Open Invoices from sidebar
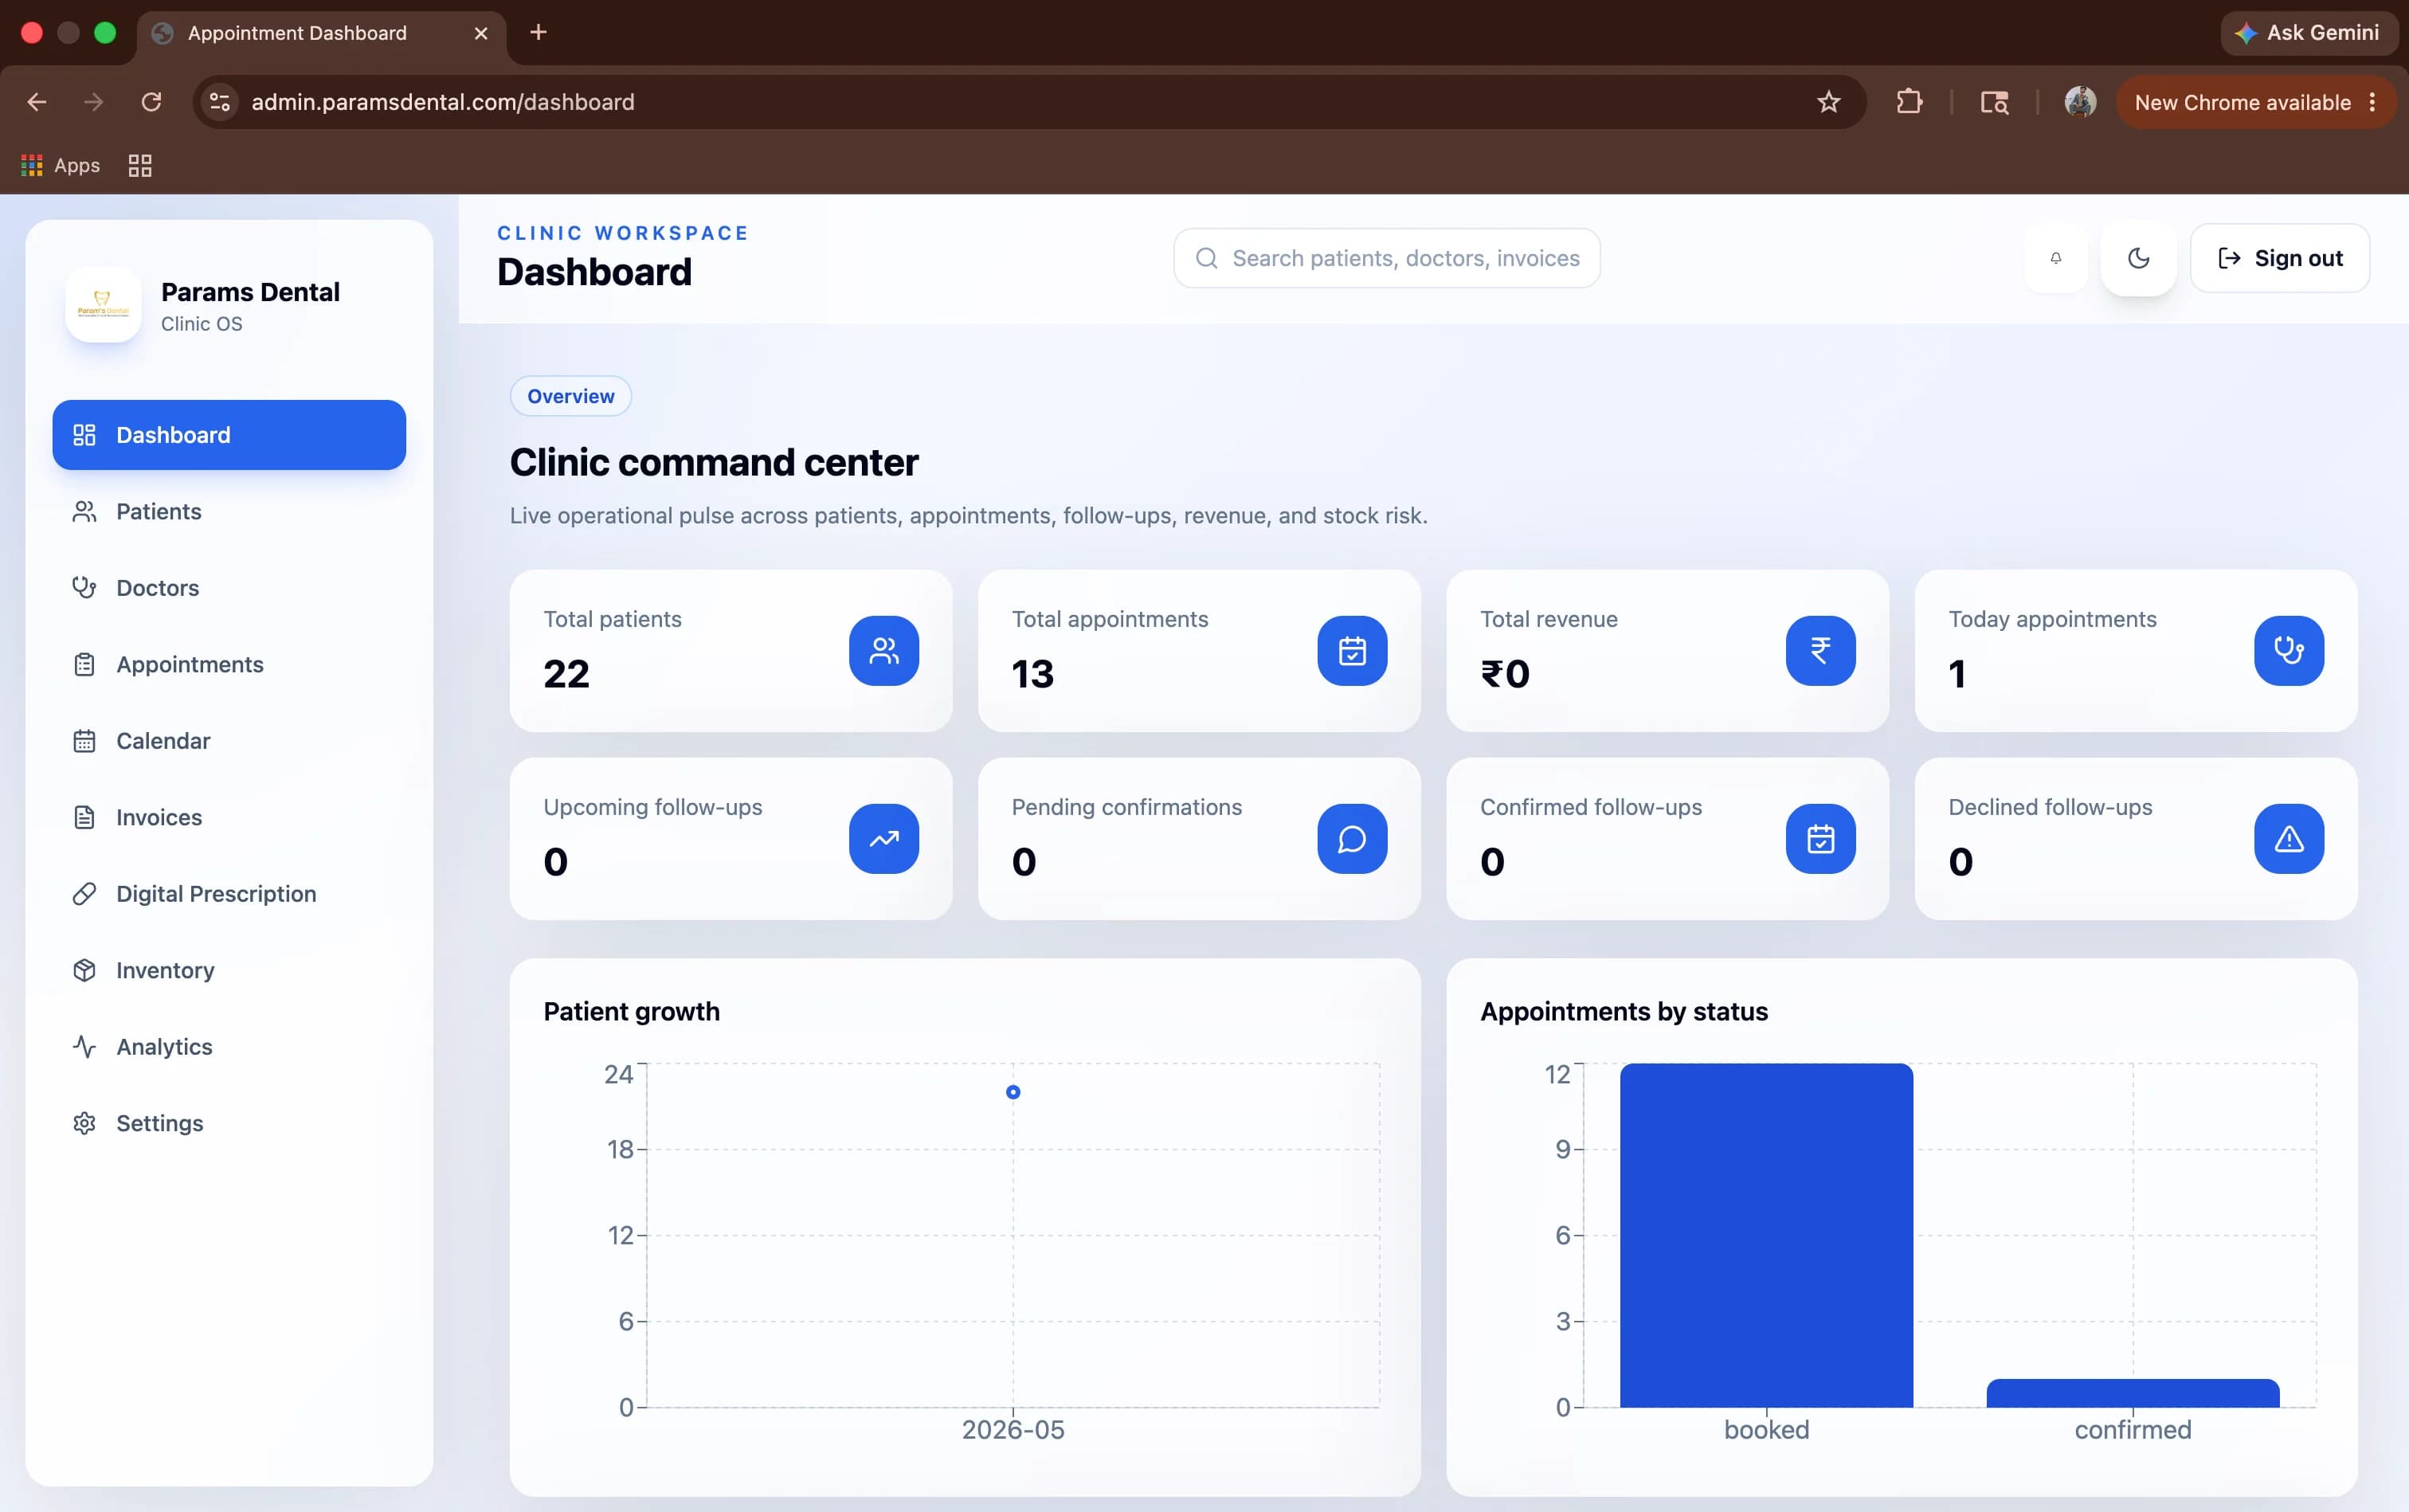The image size is (2409, 1512). (x=229, y=817)
